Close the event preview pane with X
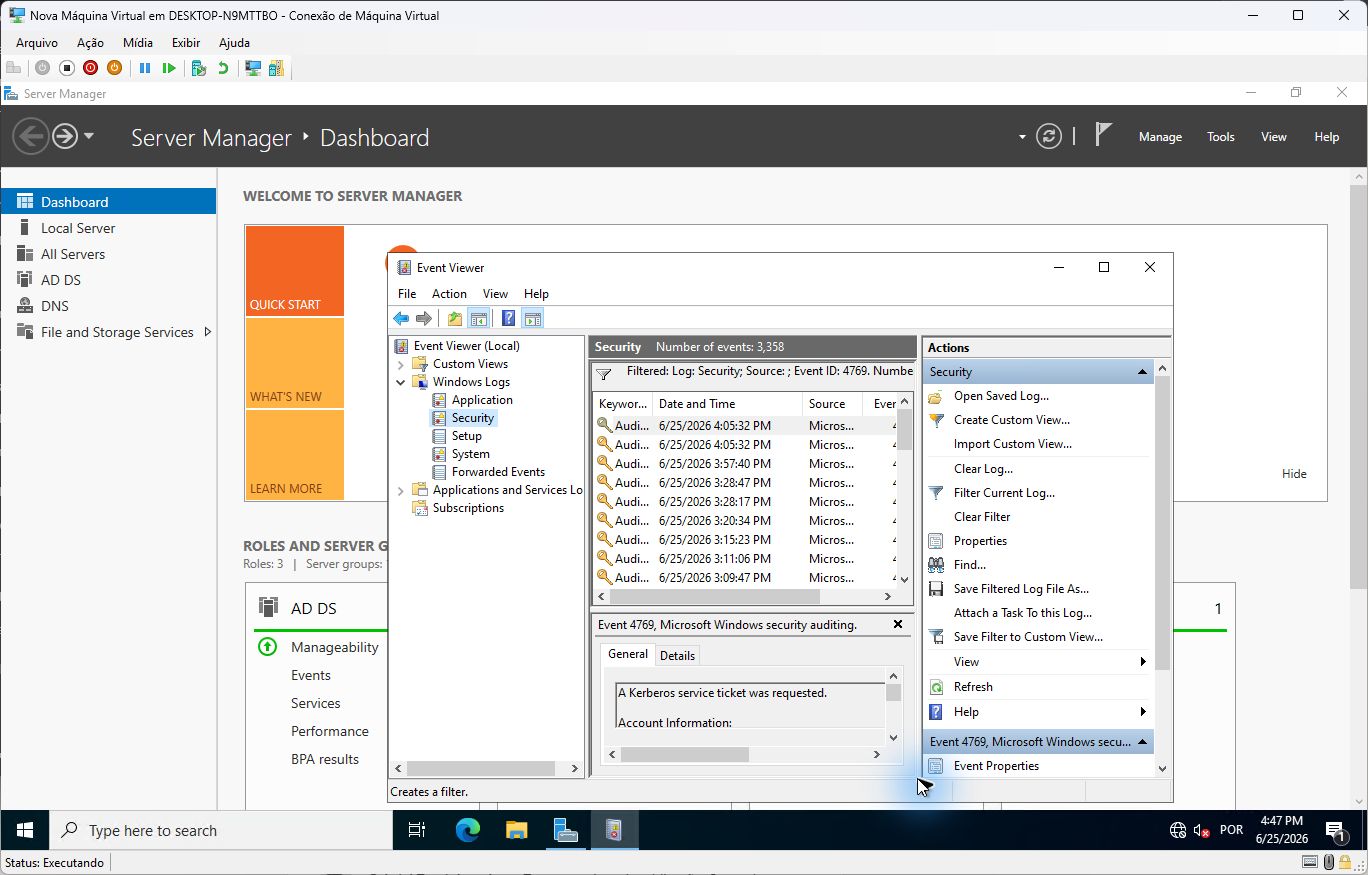This screenshot has width=1368, height=875. coord(898,624)
